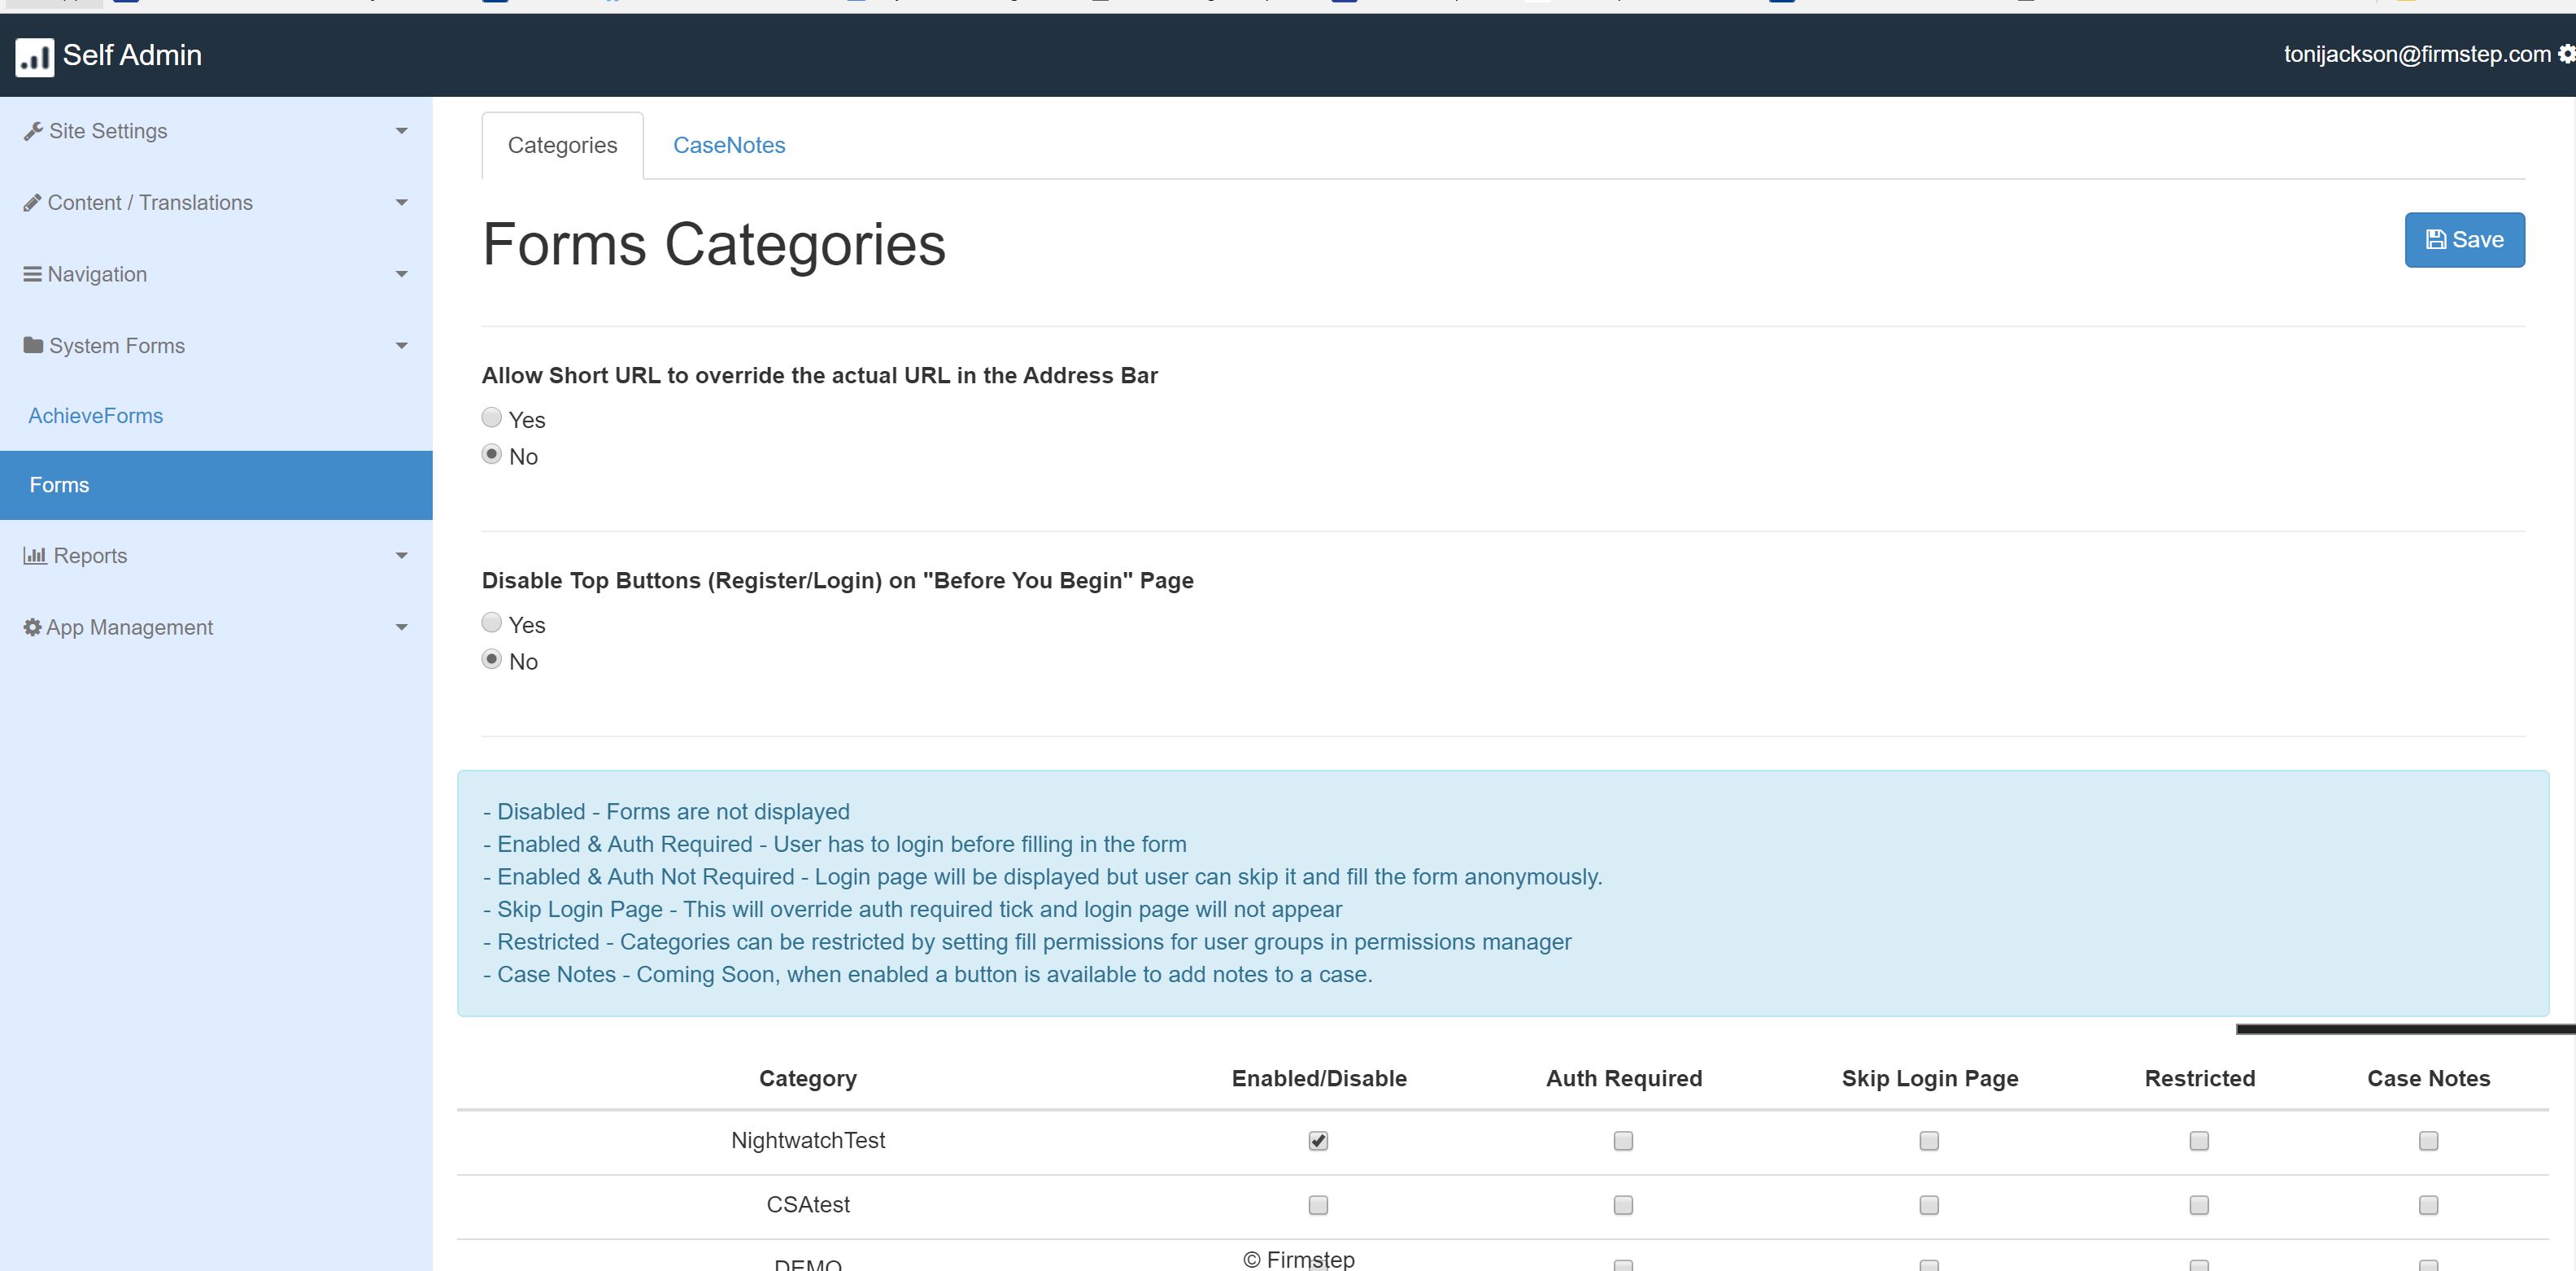
Task: Check Auth Required for CSAtest
Action: click(1623, 1205)
